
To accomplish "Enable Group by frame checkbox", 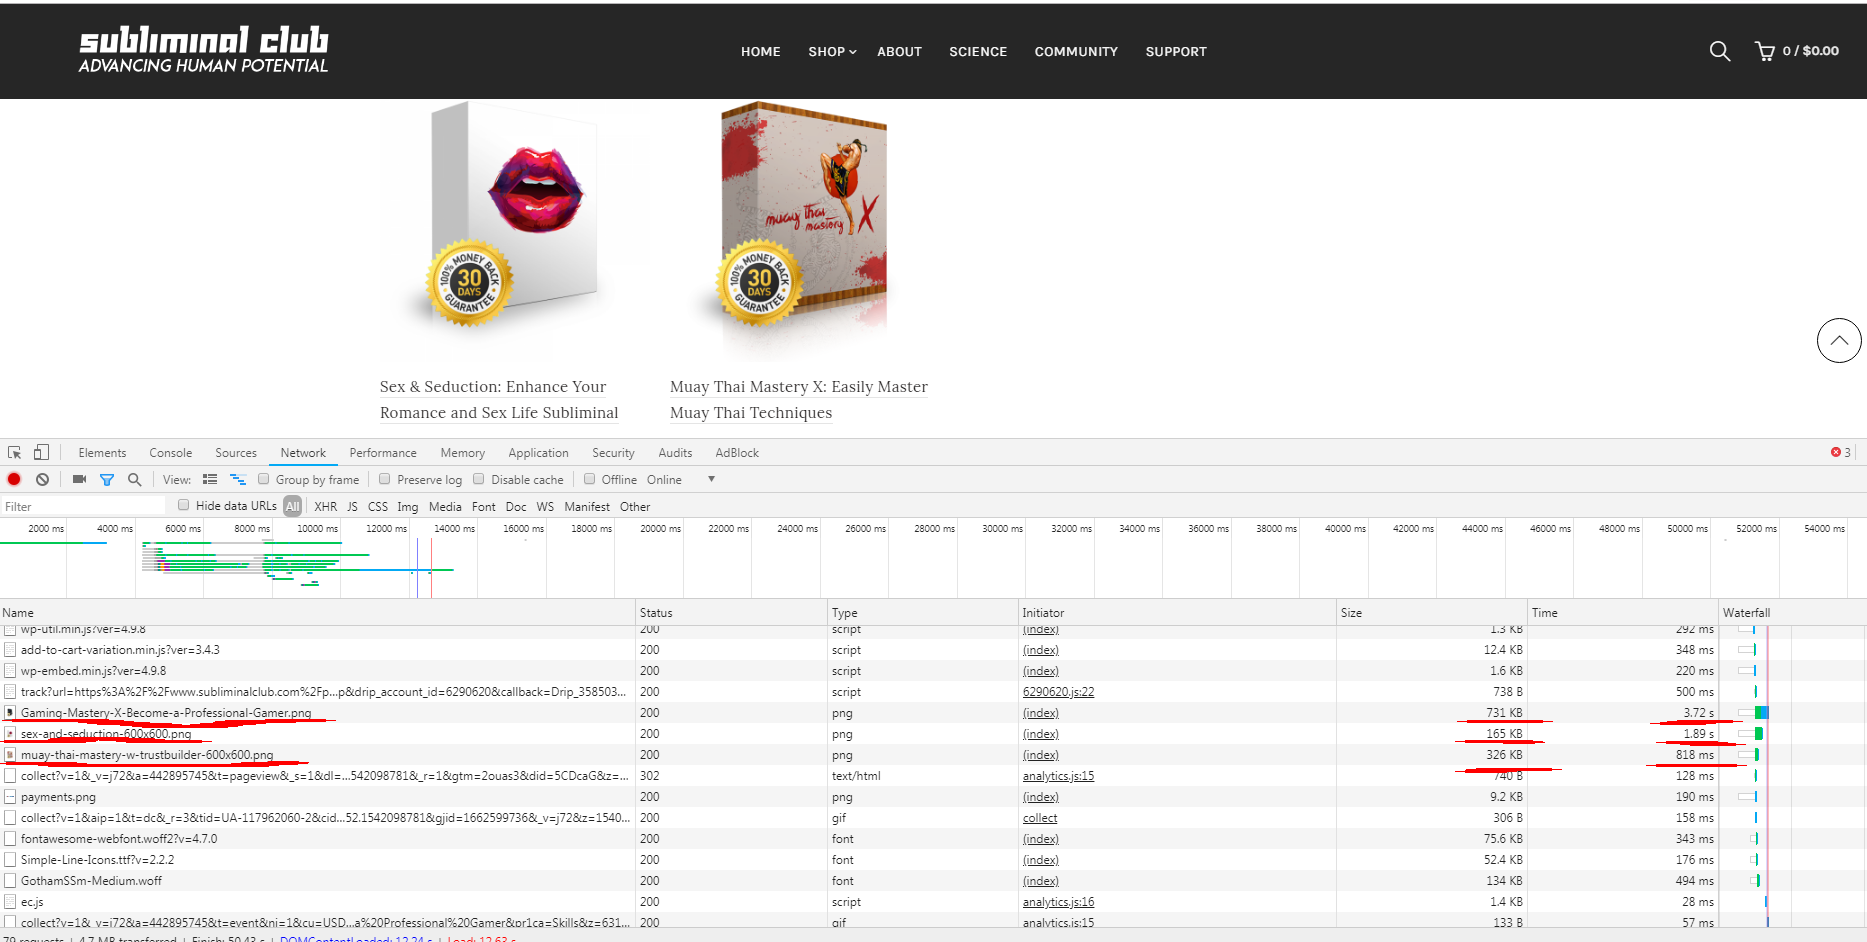I will click(x=264, y=479).
